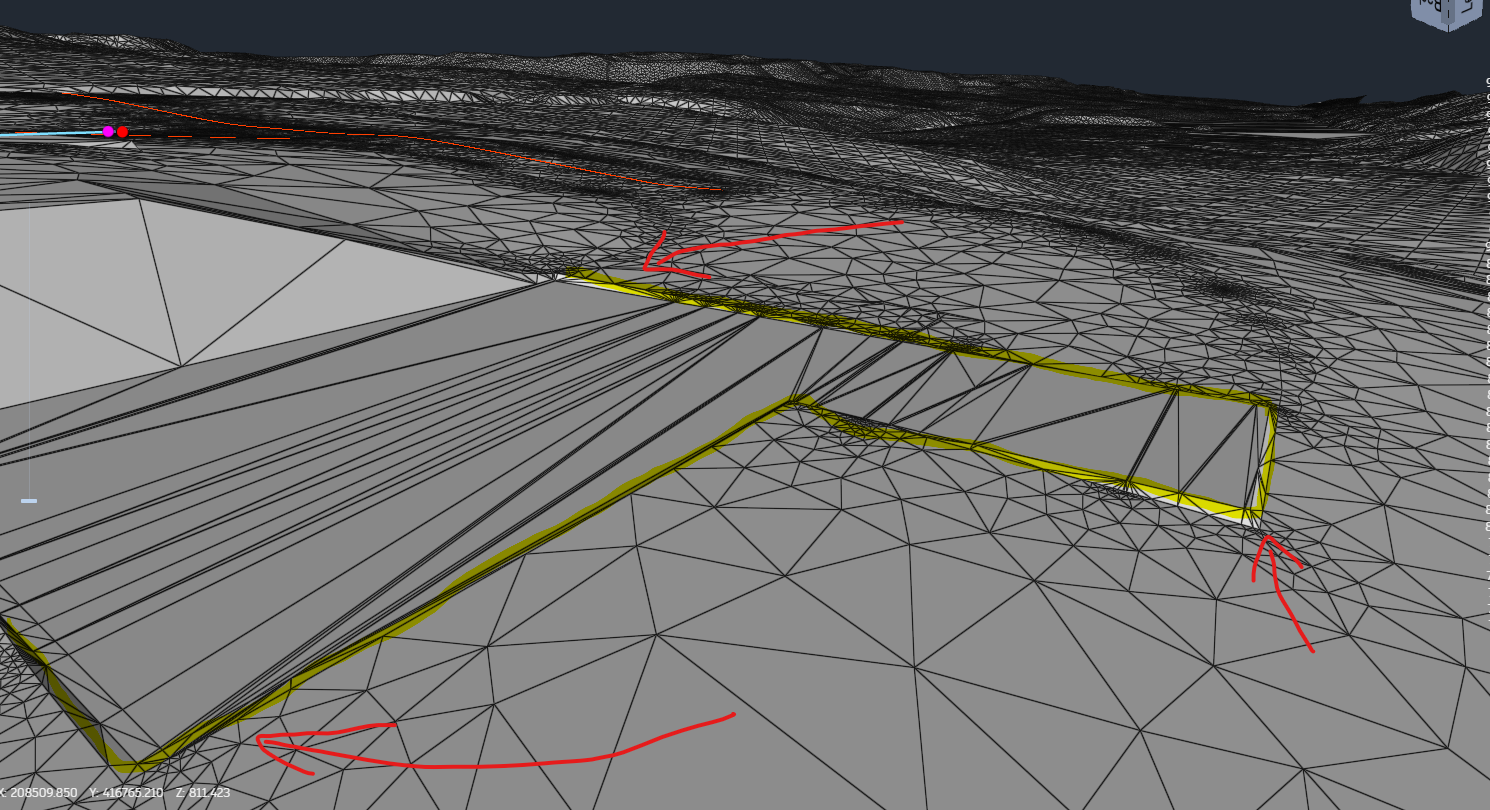Click the Z coordinate value 811.423
Image resolution: width=1490 pixels, height=810 pixels.
[x=203, y=793]
